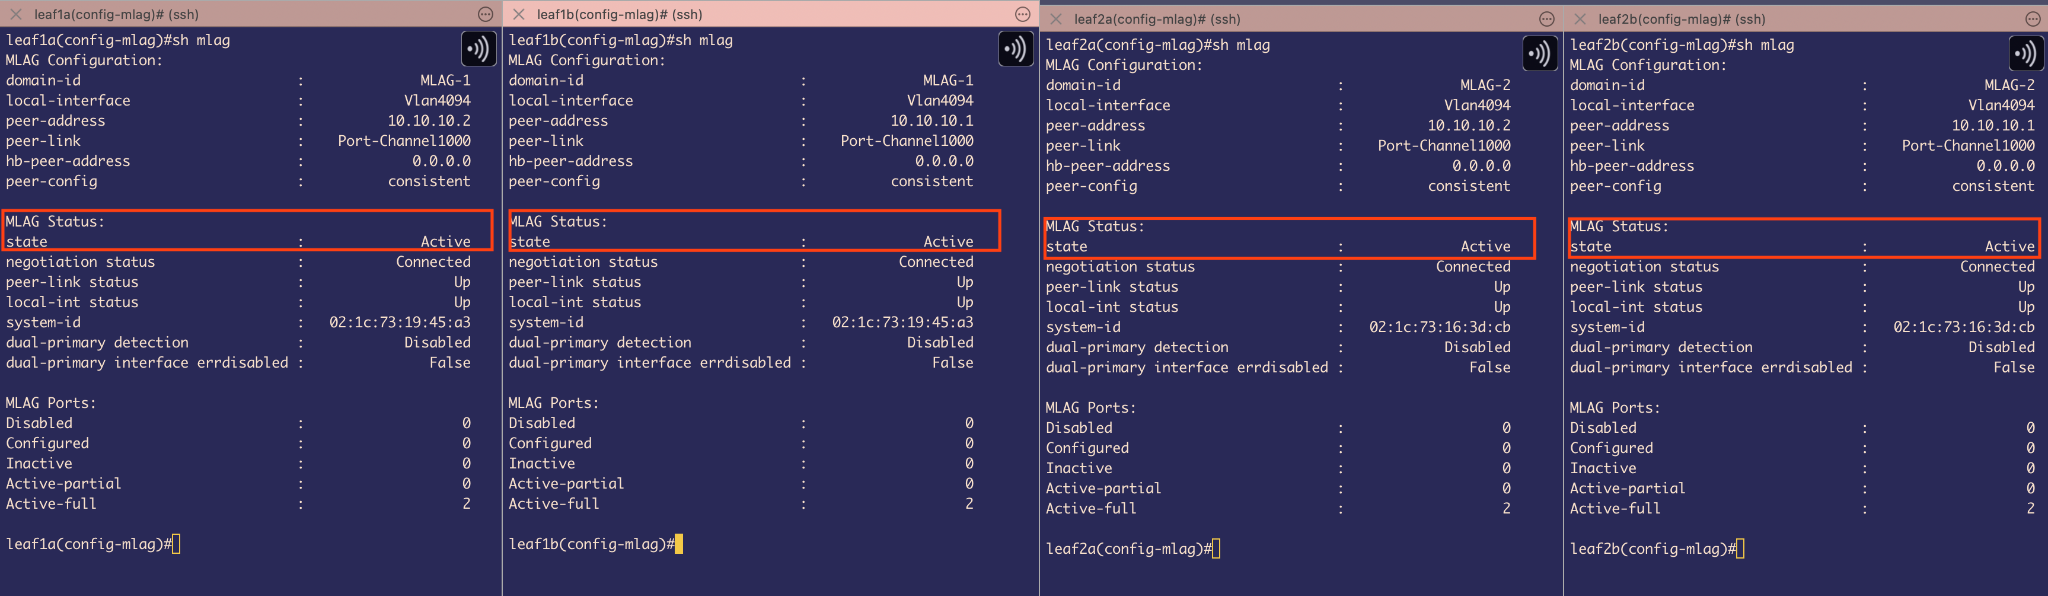The height and width of the screenshot is (596, 2048).
Task: Open the leaf2b pane options menu
Action: (x=2033, y=19)
